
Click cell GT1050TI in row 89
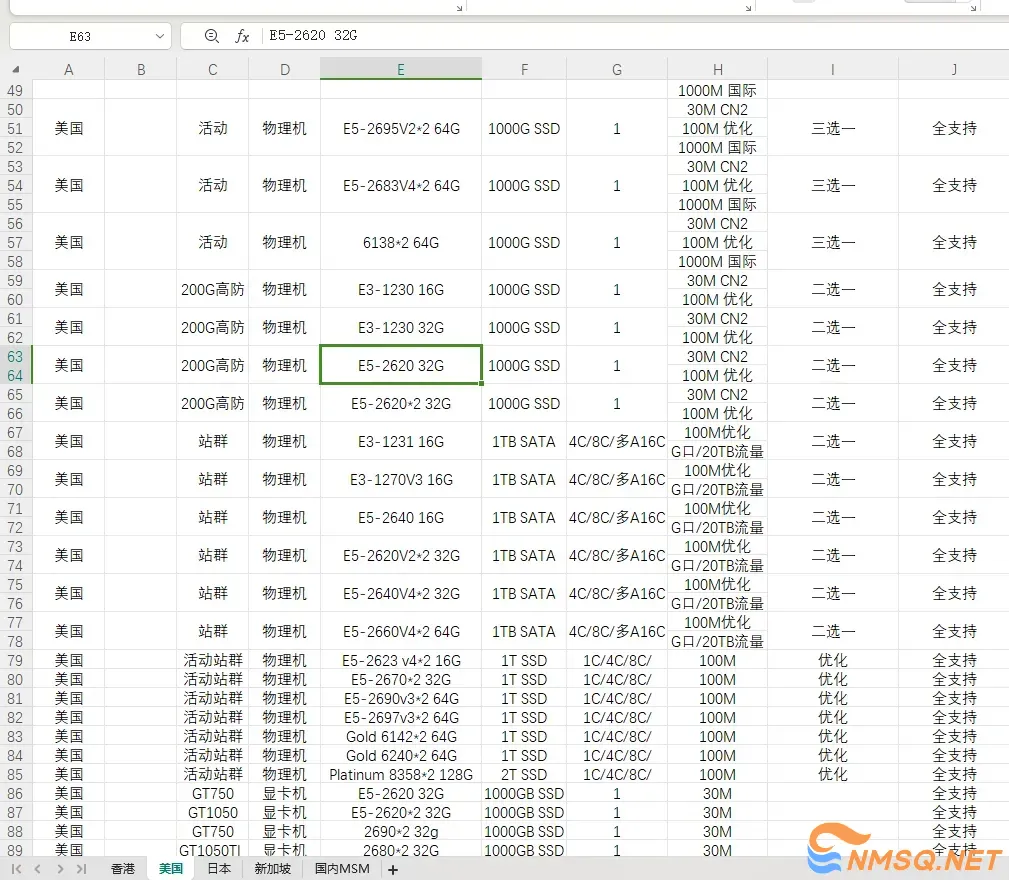[x=212, y=850]
